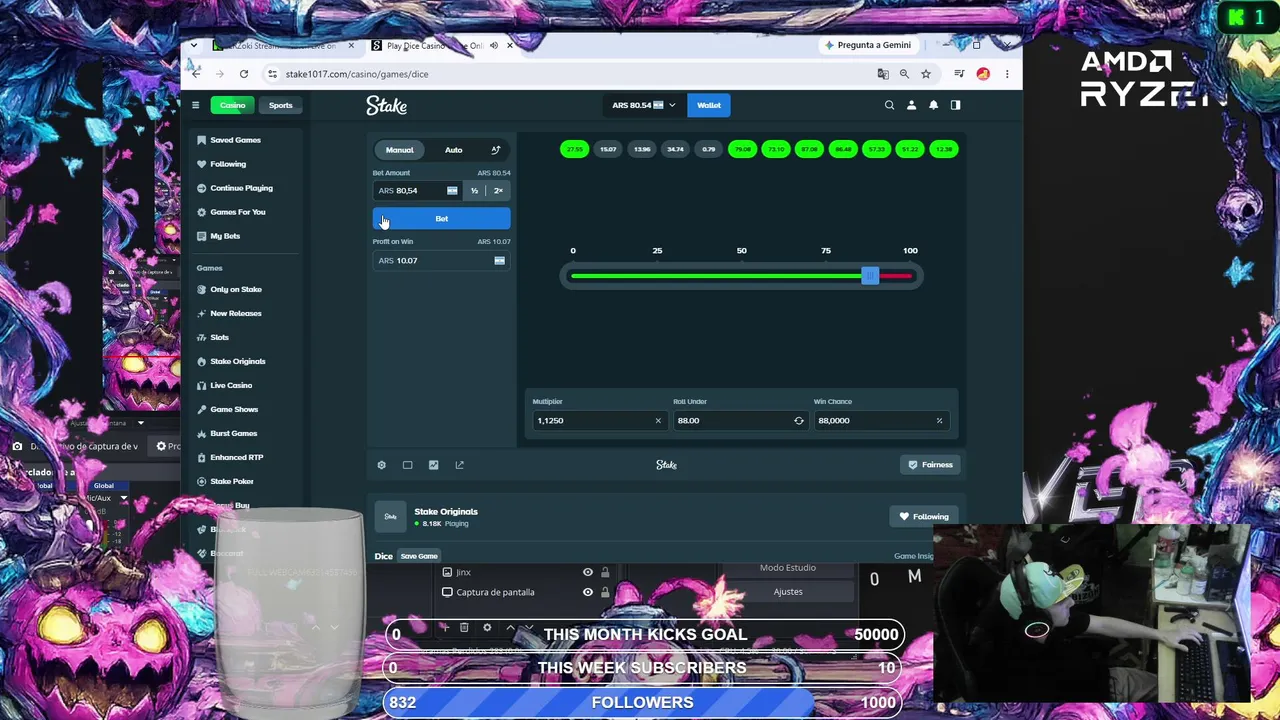This screenshot has width=1280, height=720.
Task: Open the user profile icon in Stake header
Action: coord(911,105)
